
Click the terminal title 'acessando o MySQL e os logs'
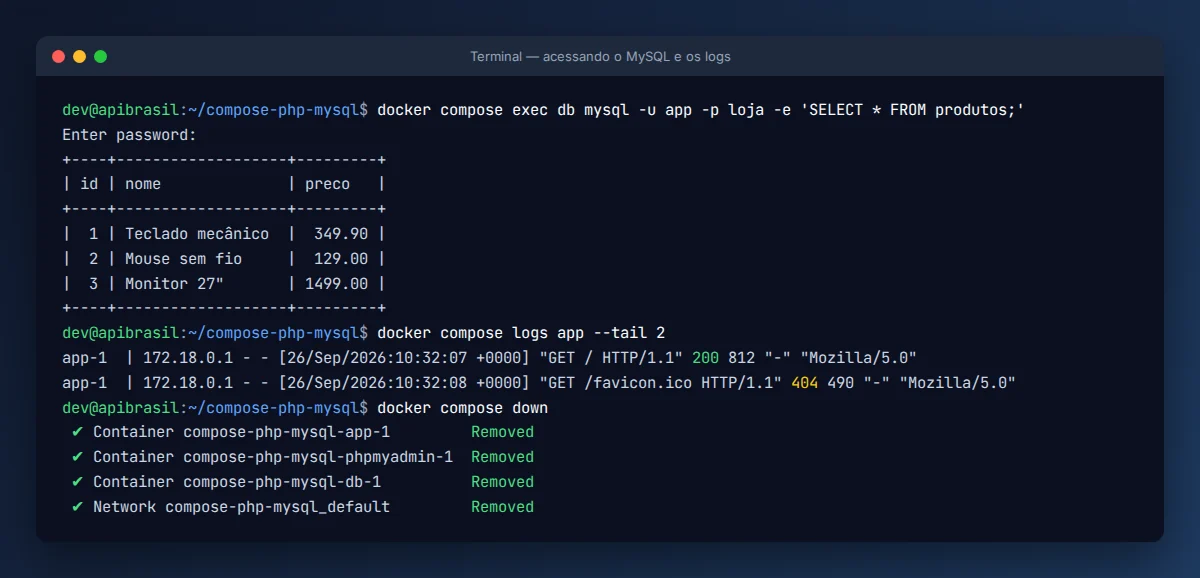click(637, 57)
